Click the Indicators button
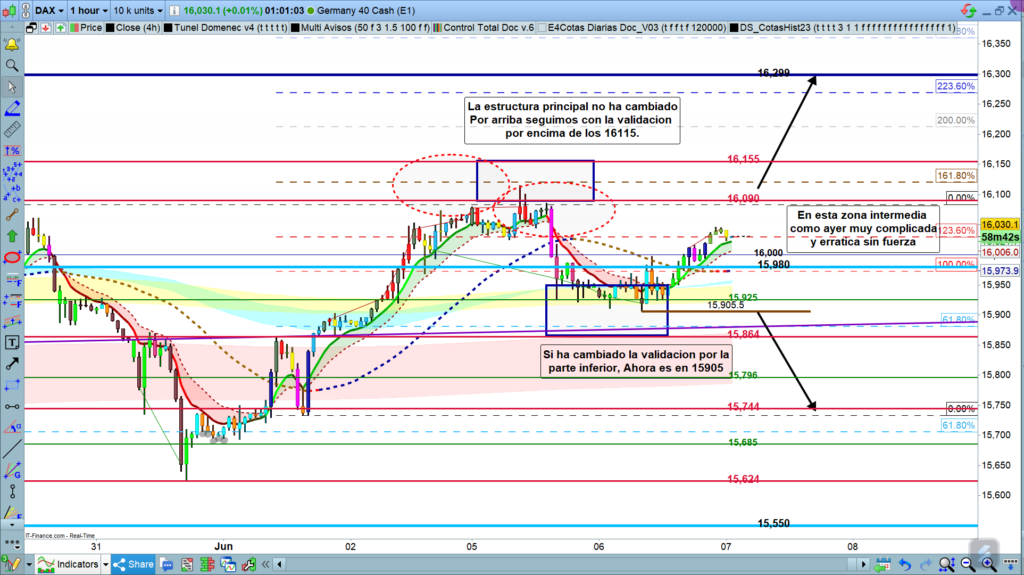The width and height of the screenshot is (1024, 575). [69, 564]
